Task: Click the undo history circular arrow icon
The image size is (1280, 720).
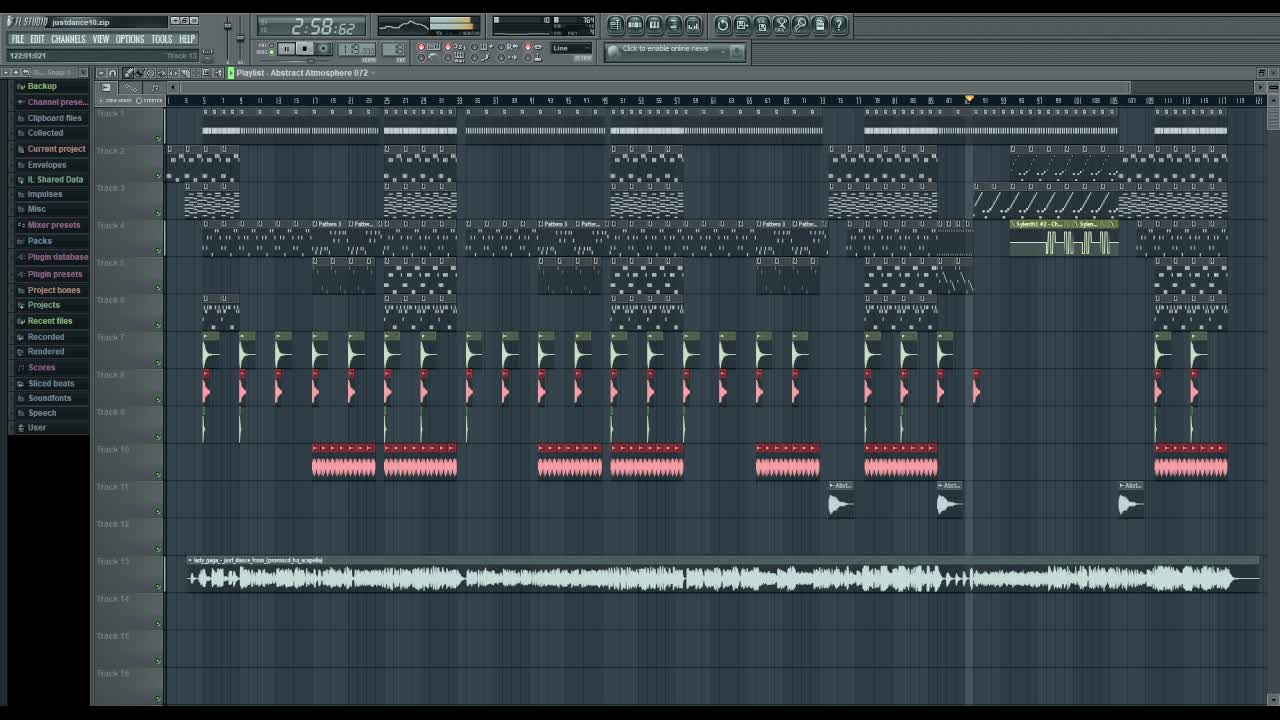Action: point(723,25)
